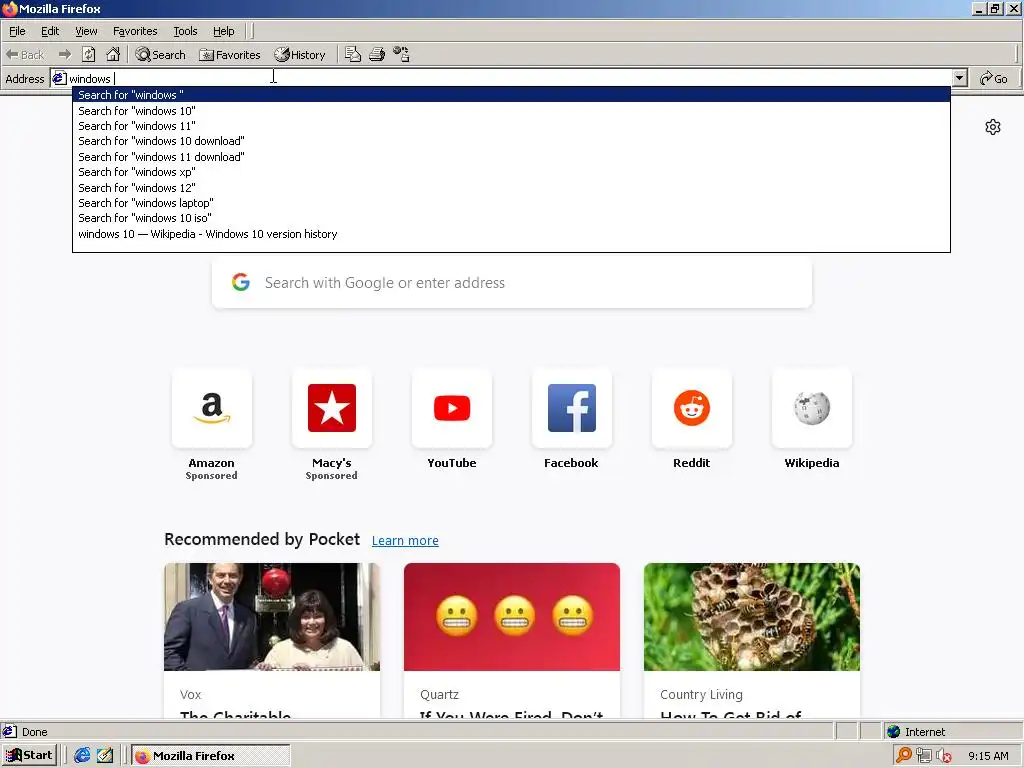This screenshot has width=1024, height=768.
Task: Expand the address bar dropdown arrow
Action: pos(959,78)
